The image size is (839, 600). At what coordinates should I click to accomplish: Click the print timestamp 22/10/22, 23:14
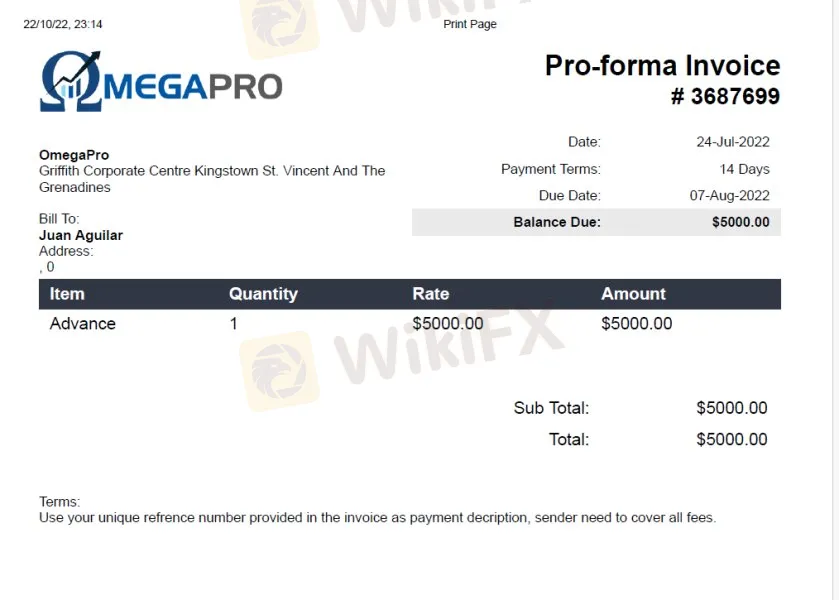click(63, 24)
